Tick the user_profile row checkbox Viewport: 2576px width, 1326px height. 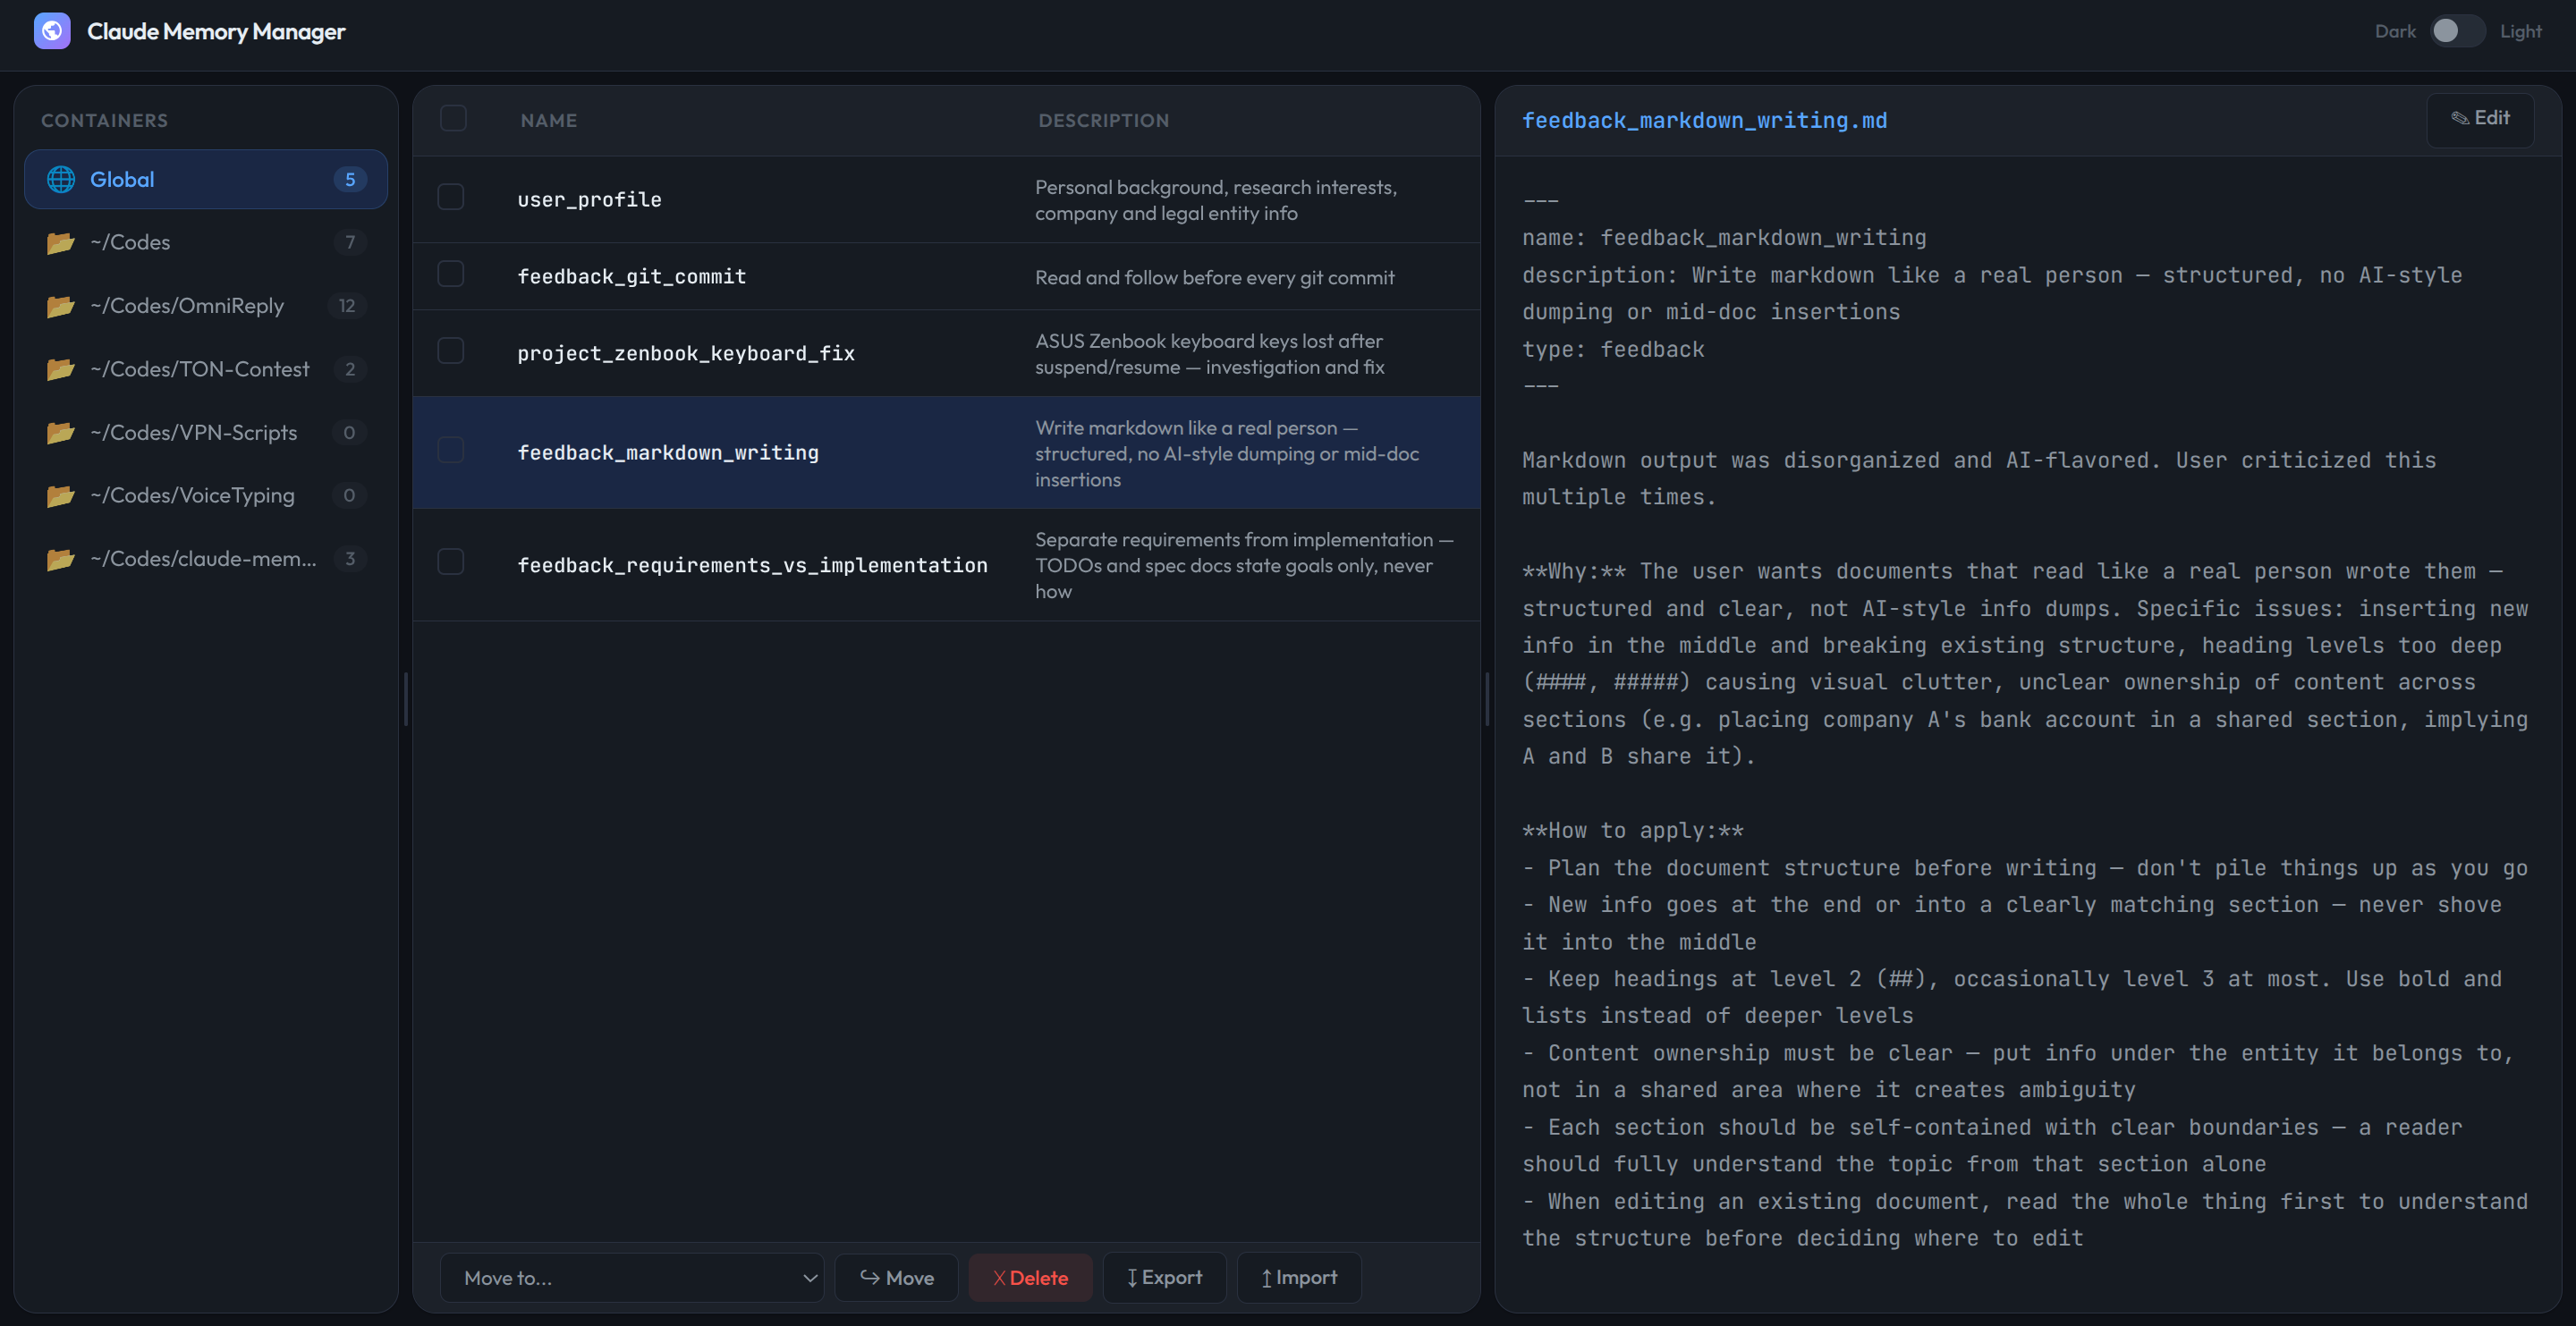tap(451, 197)
